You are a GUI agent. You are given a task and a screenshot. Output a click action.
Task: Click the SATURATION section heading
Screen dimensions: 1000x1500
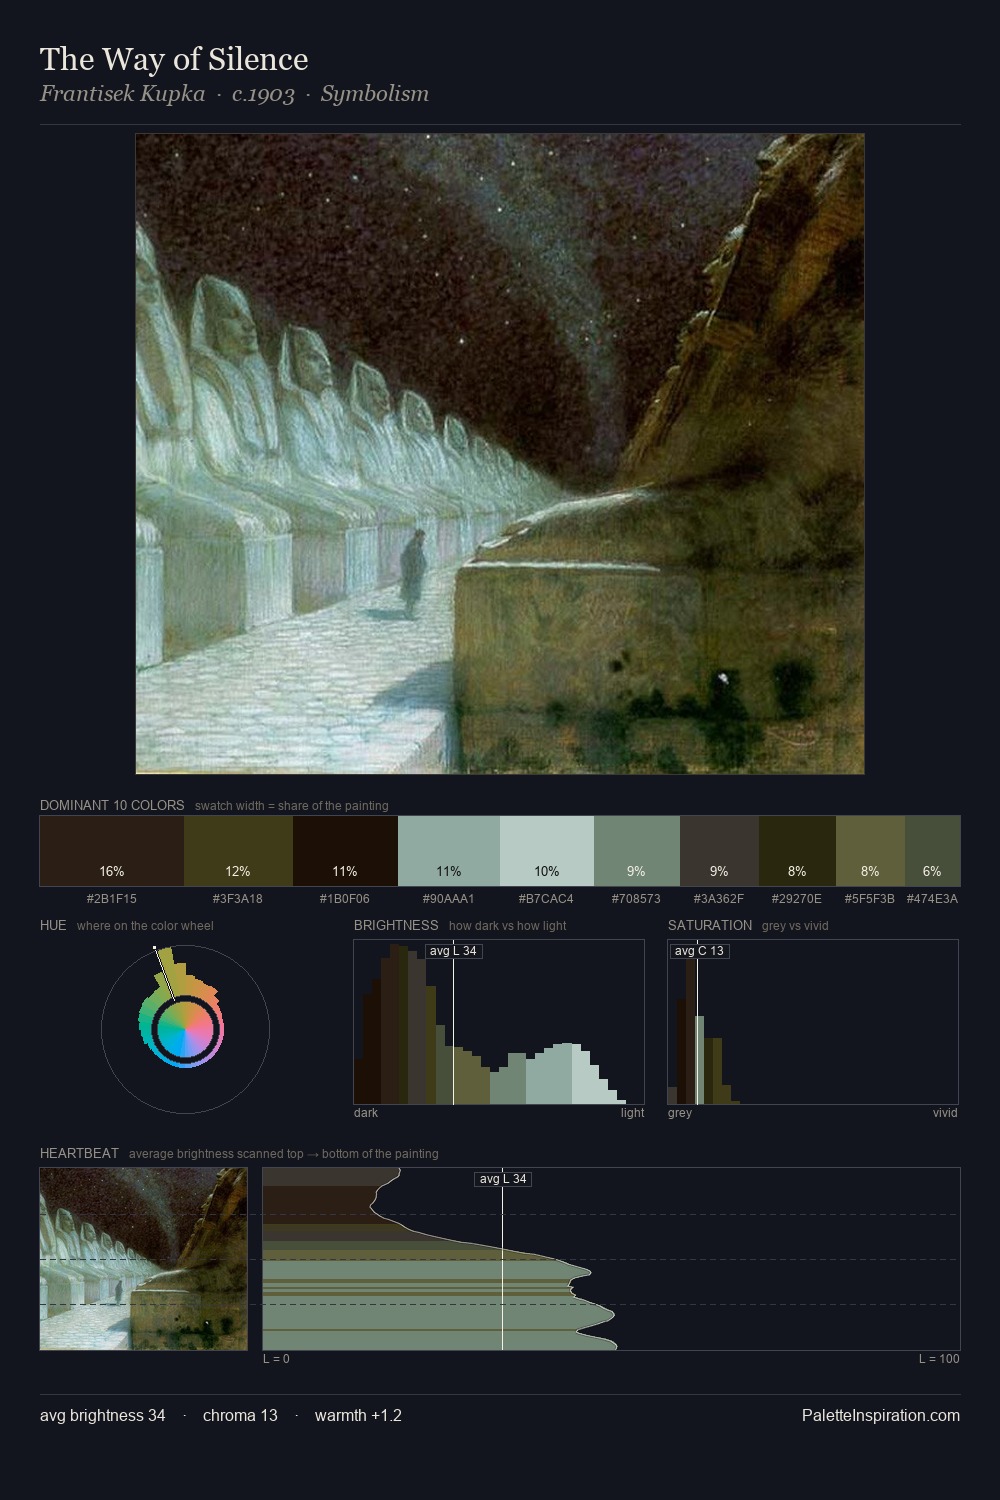(710, 925)
